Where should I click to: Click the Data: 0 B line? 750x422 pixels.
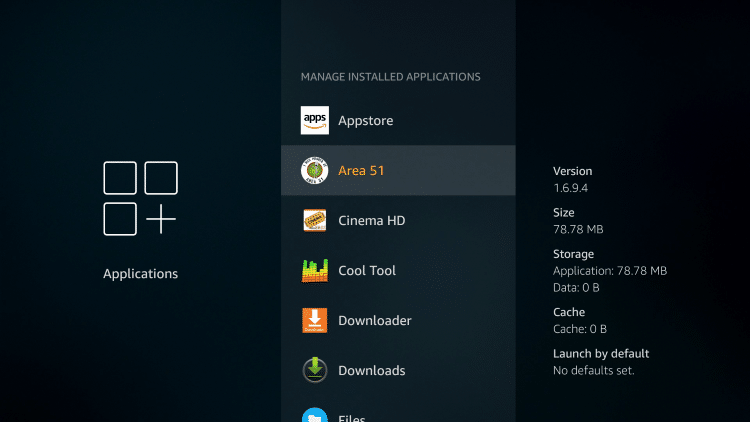(576, 288)
